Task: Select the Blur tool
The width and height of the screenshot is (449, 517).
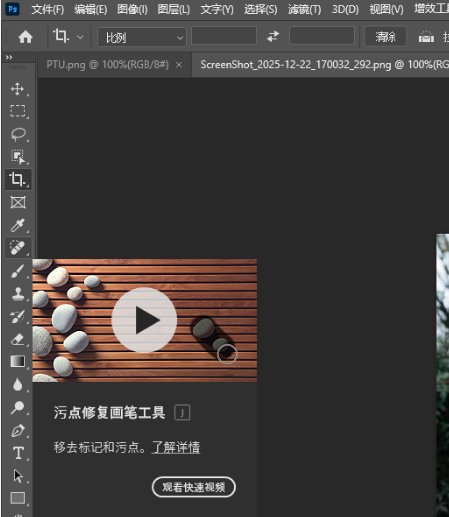Action: (17, 384)
